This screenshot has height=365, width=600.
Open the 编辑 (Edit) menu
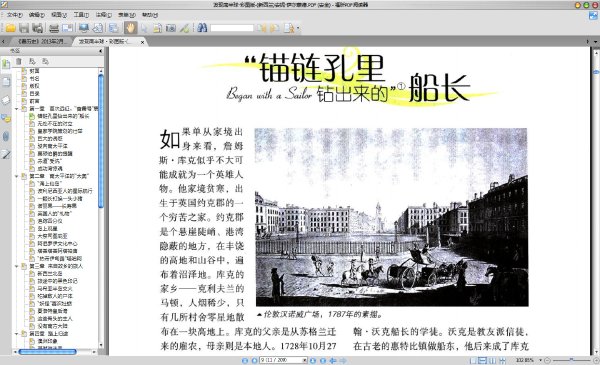(37, 15)
